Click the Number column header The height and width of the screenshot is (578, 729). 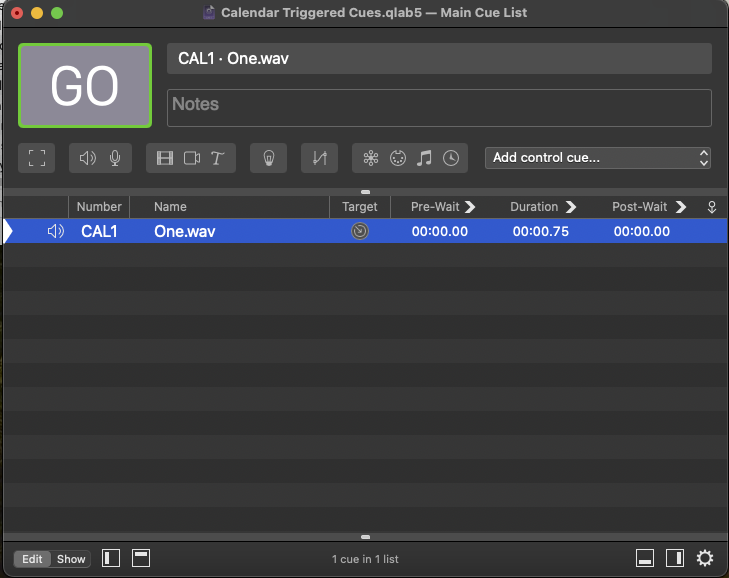point(99,207)
